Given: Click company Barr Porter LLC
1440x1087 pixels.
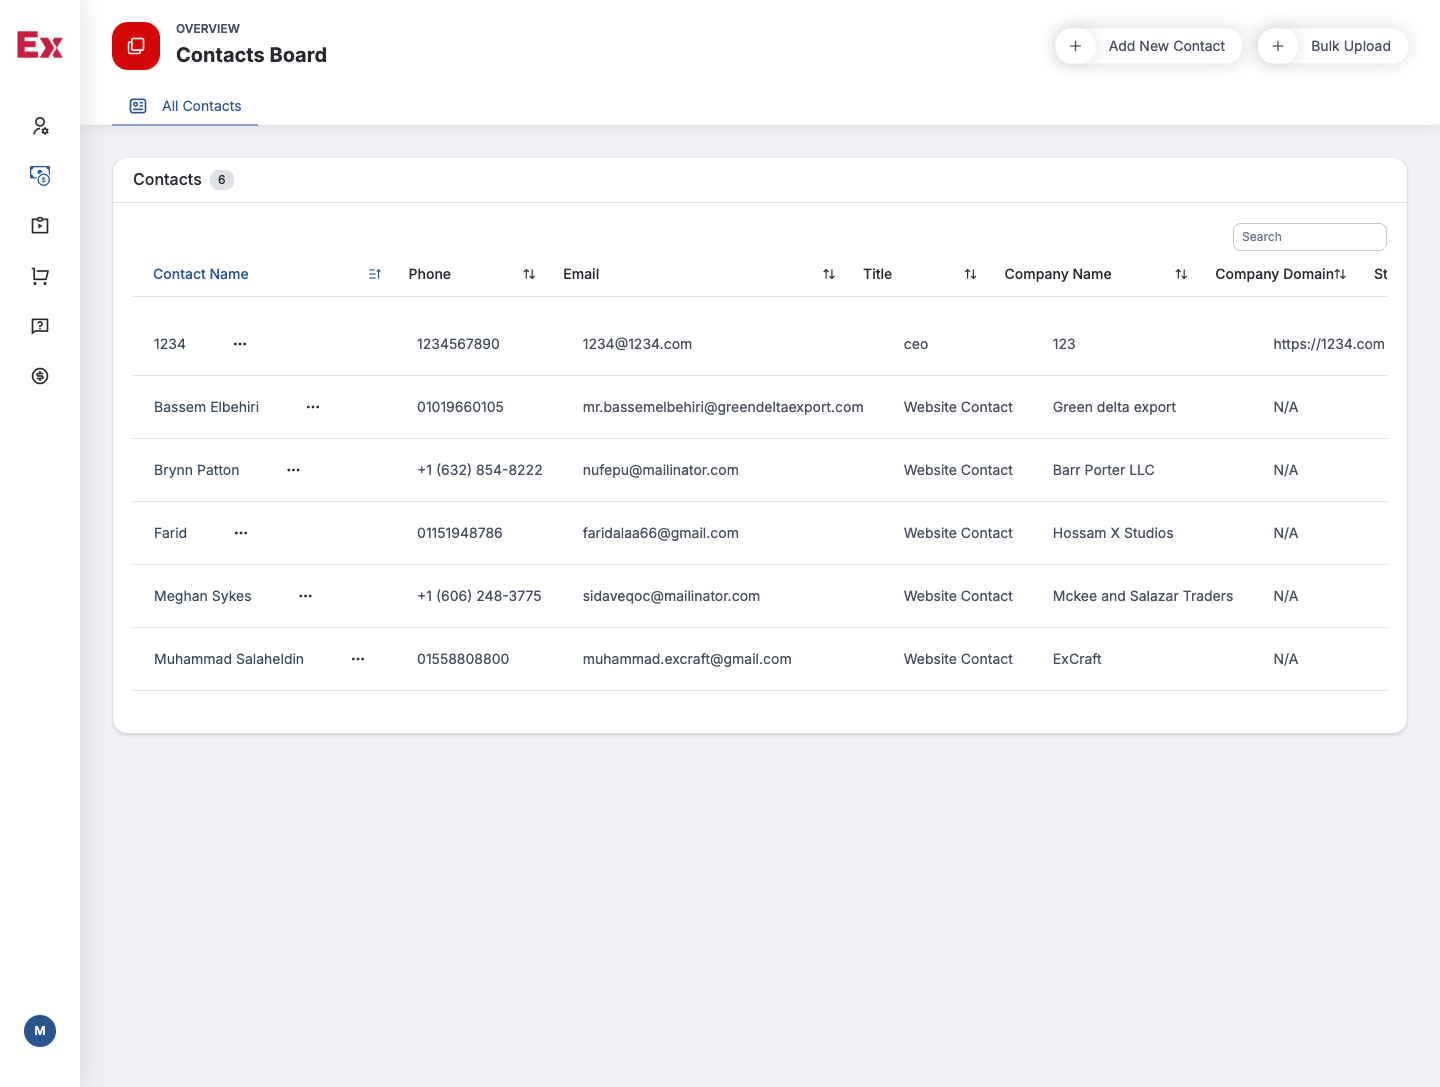Looking at the screenshot, I should pos(1104,470).
